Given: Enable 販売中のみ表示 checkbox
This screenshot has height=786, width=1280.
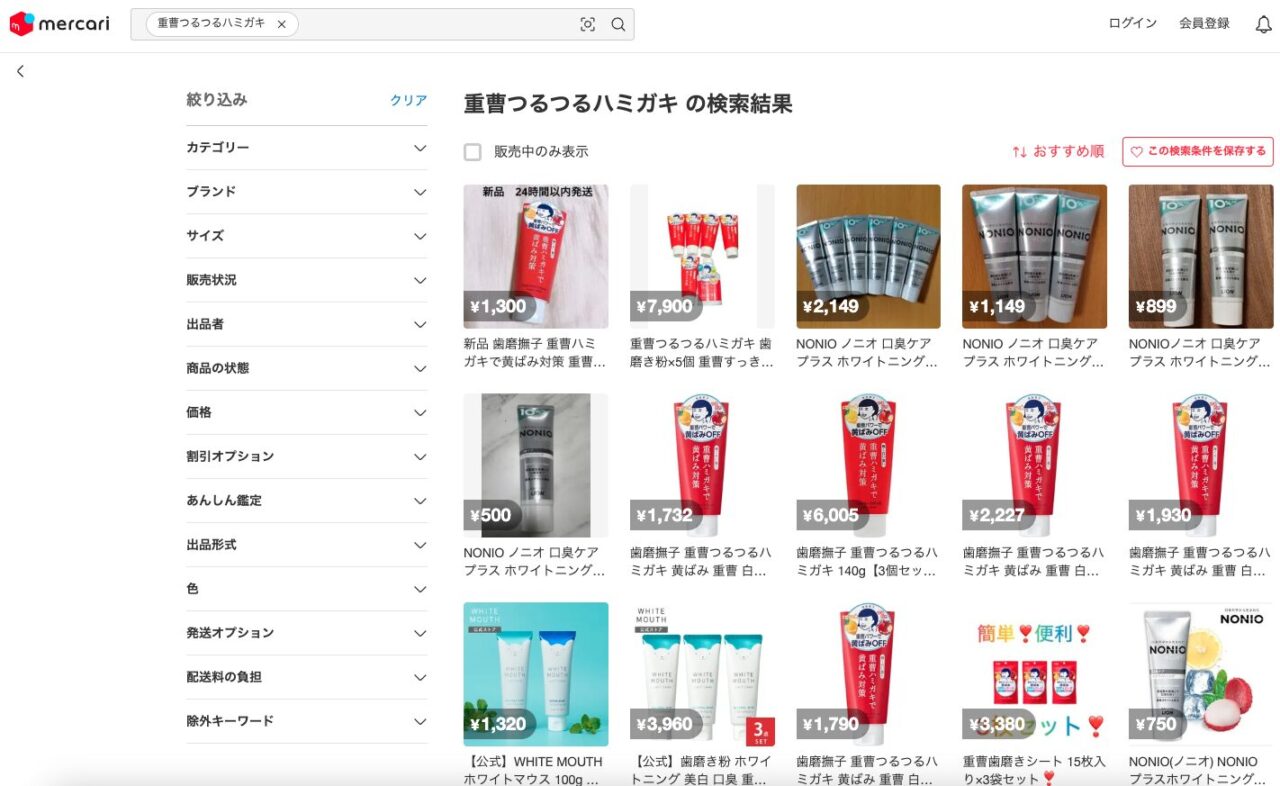Looking at the screenshot, I should 473,152.
